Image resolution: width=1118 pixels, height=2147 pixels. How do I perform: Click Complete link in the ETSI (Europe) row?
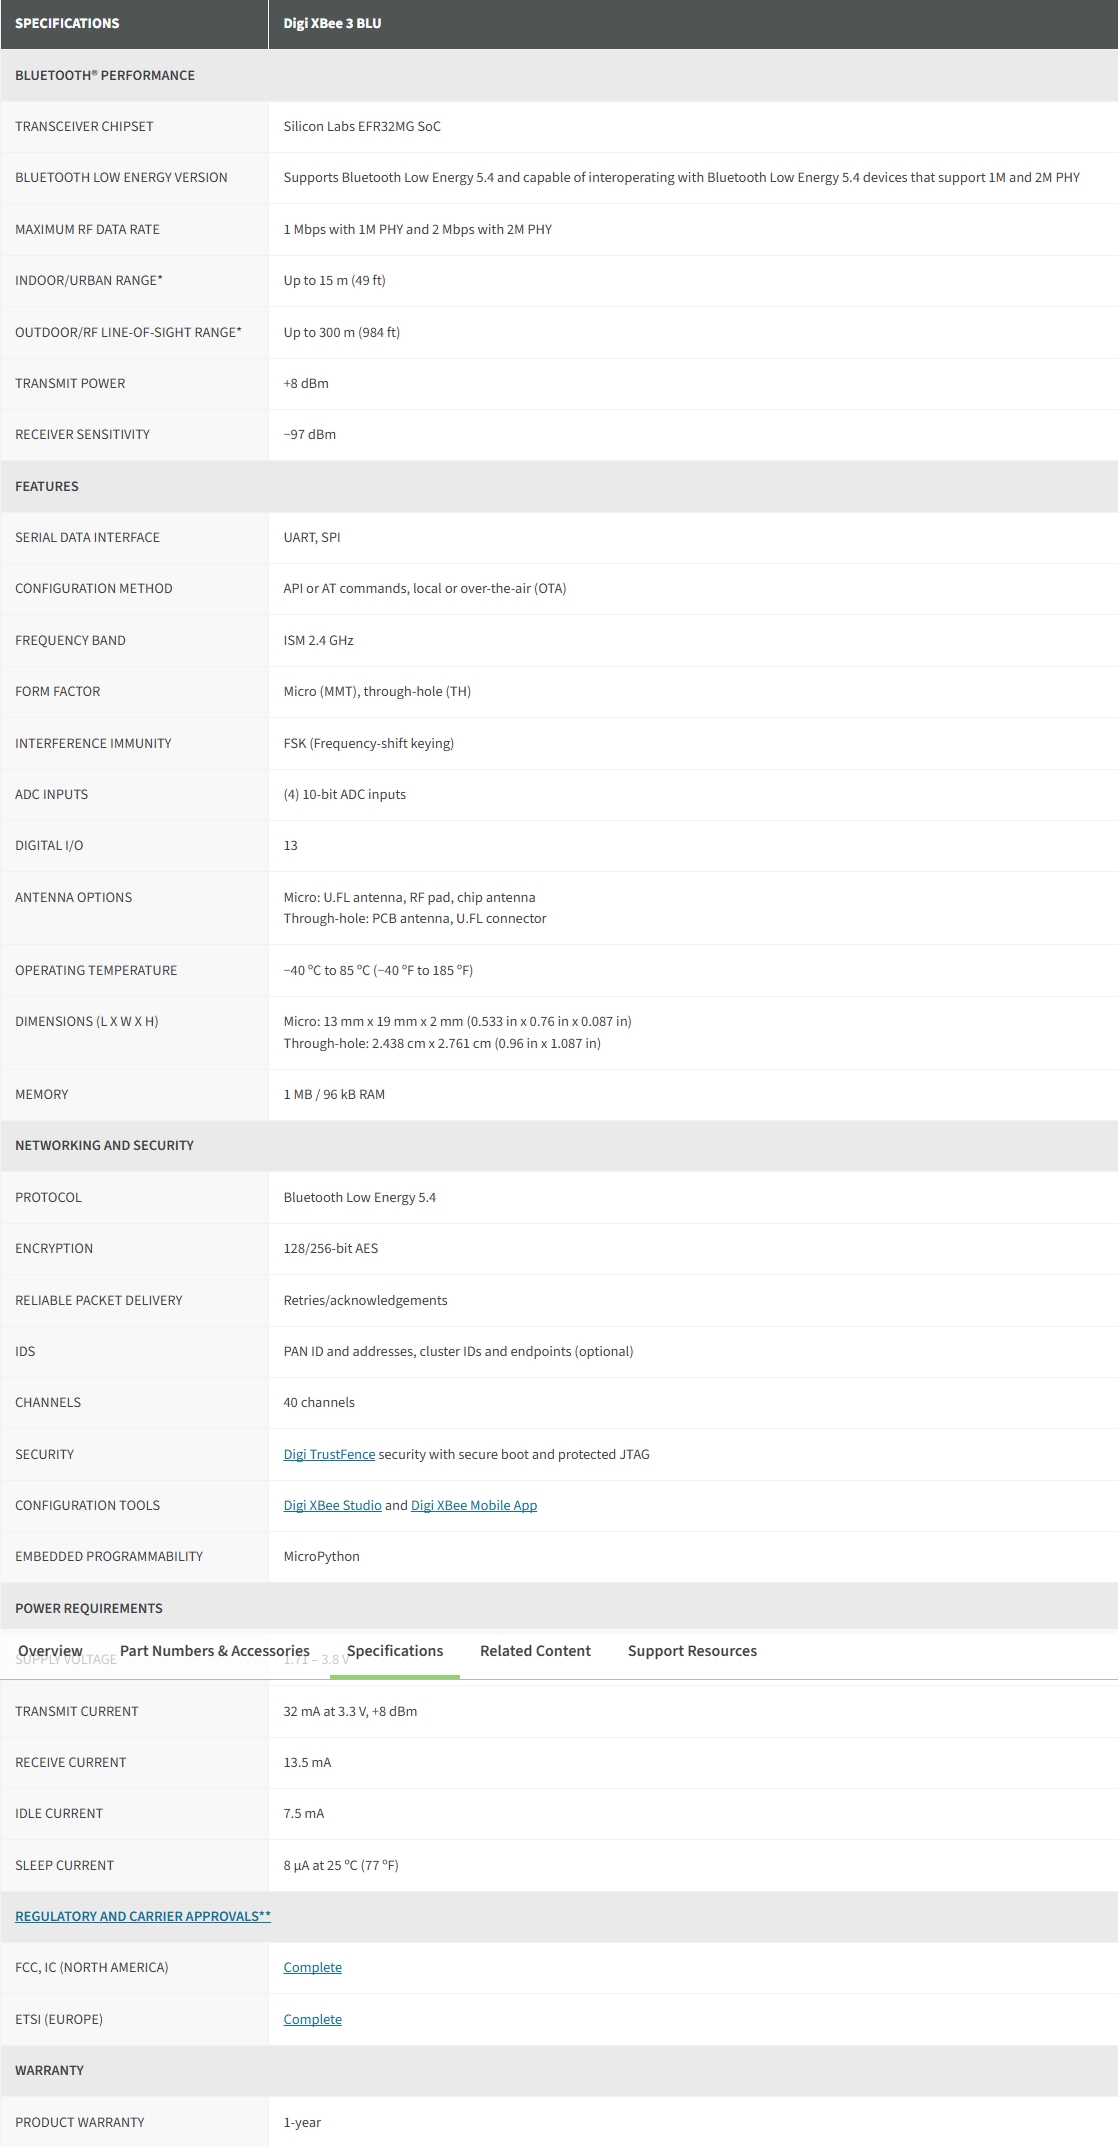coord(312,2019)
